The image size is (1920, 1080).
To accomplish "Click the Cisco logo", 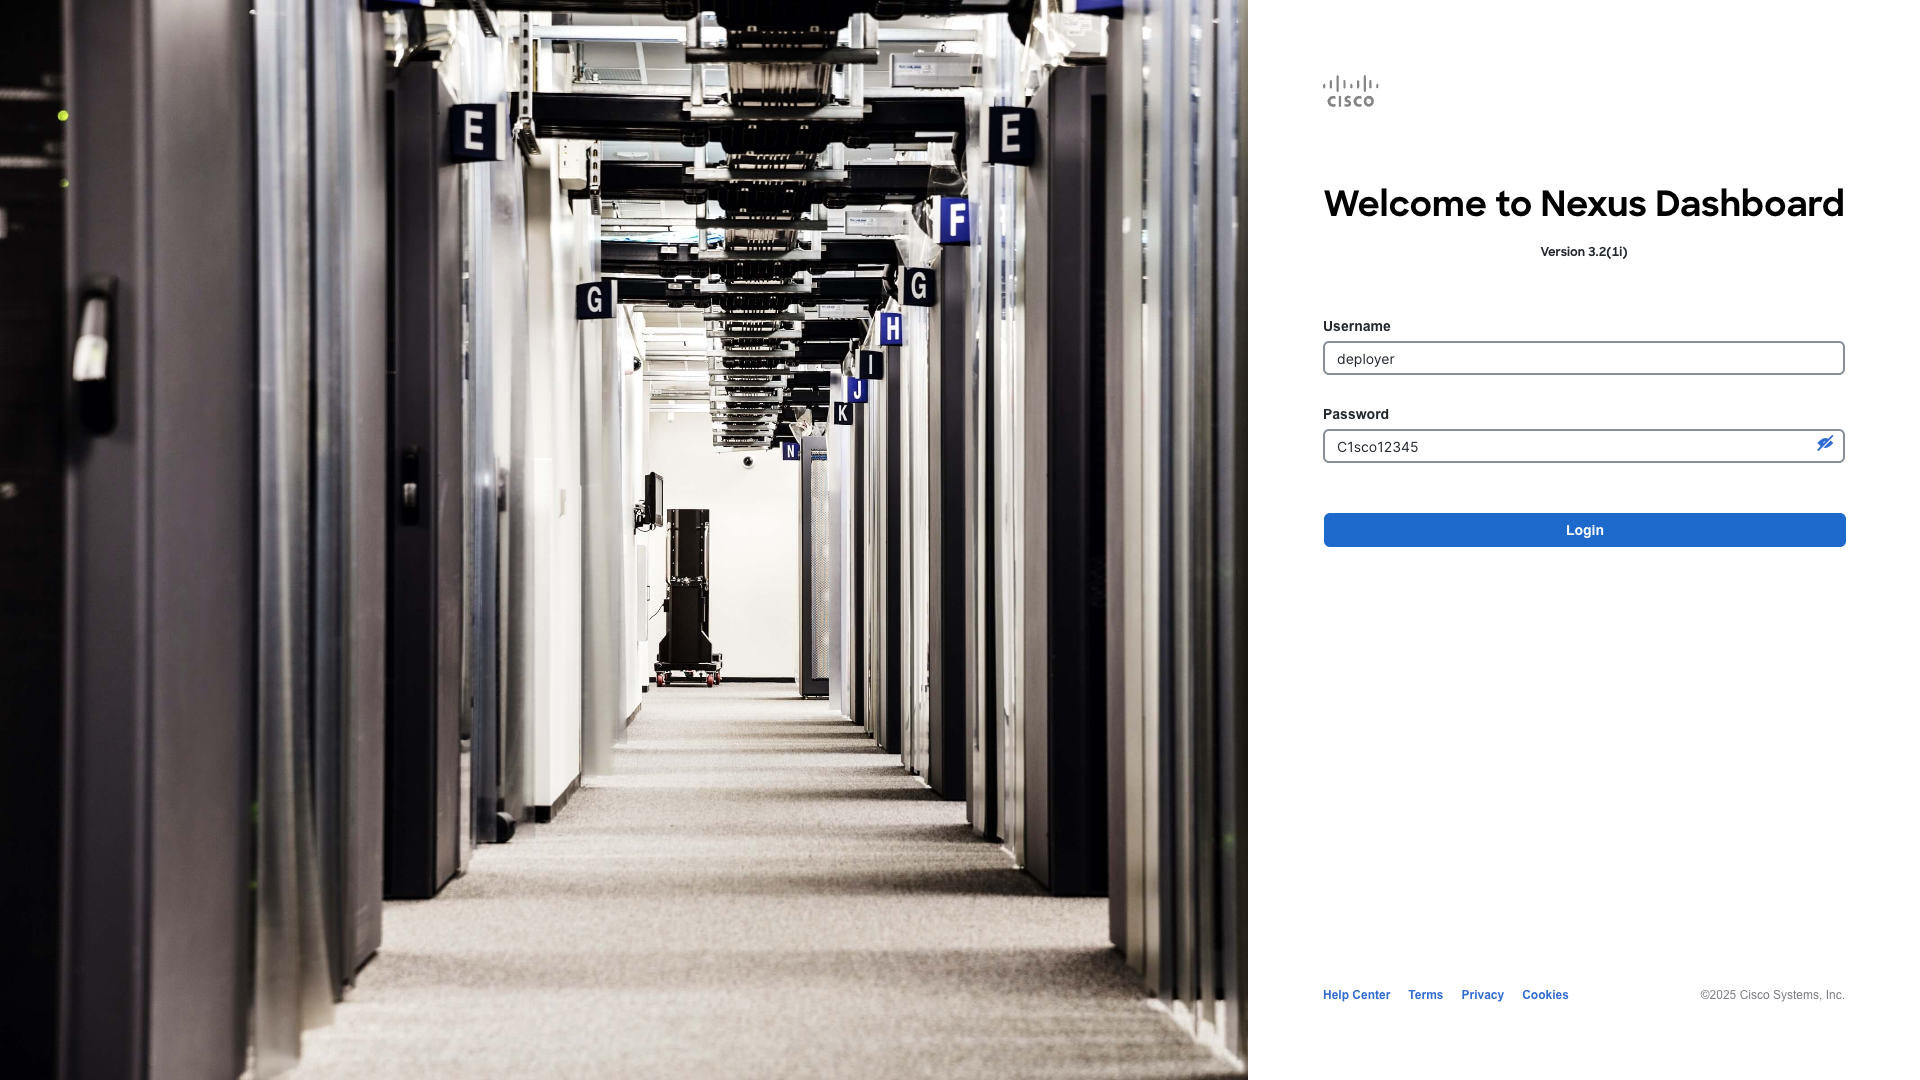I will tap(1350, 91).
